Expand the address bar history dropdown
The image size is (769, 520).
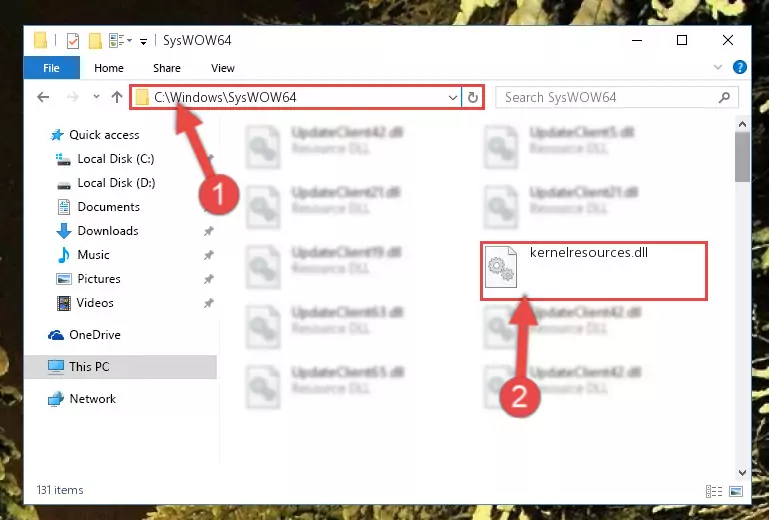tap(453, 98)
